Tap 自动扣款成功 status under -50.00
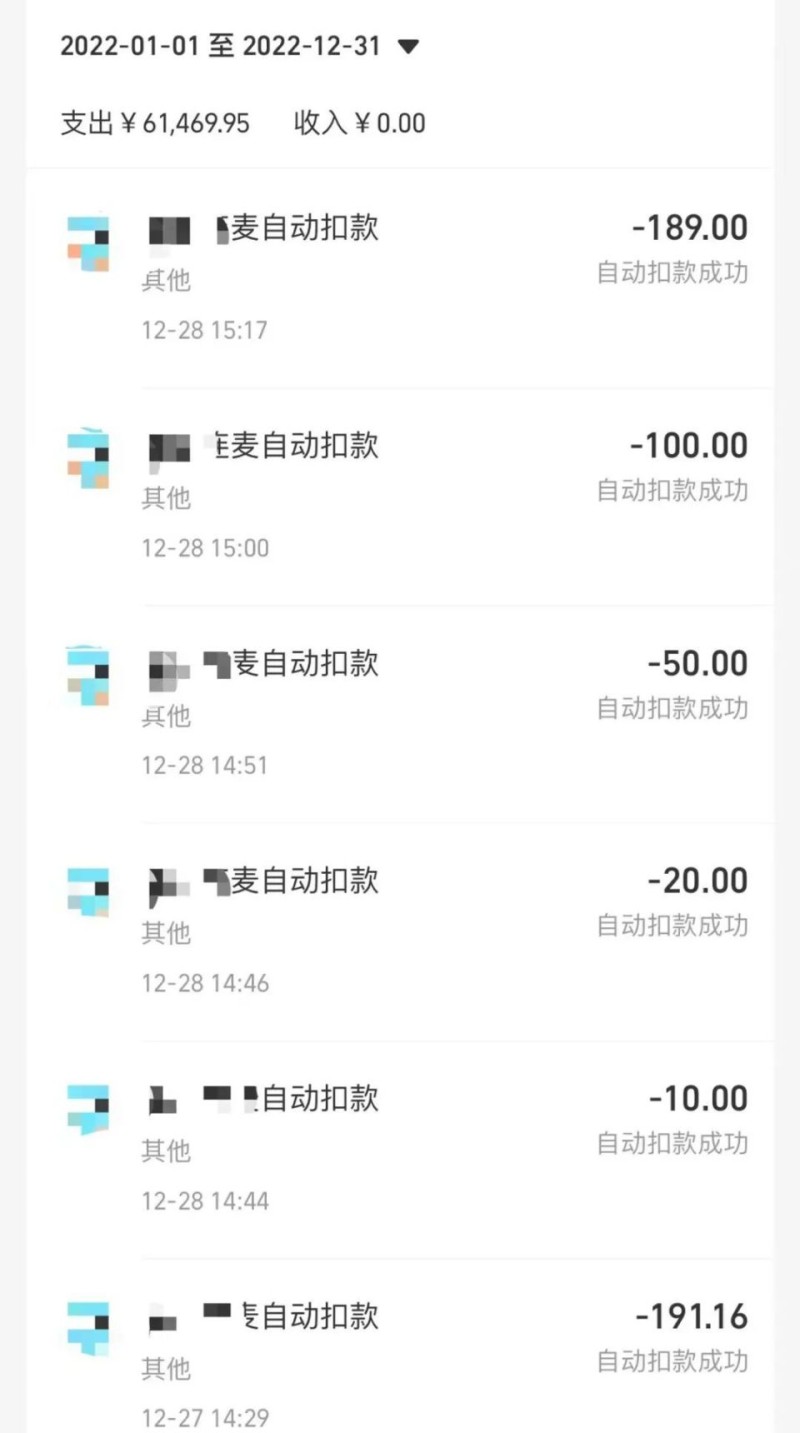 click(x=672, y=708)
